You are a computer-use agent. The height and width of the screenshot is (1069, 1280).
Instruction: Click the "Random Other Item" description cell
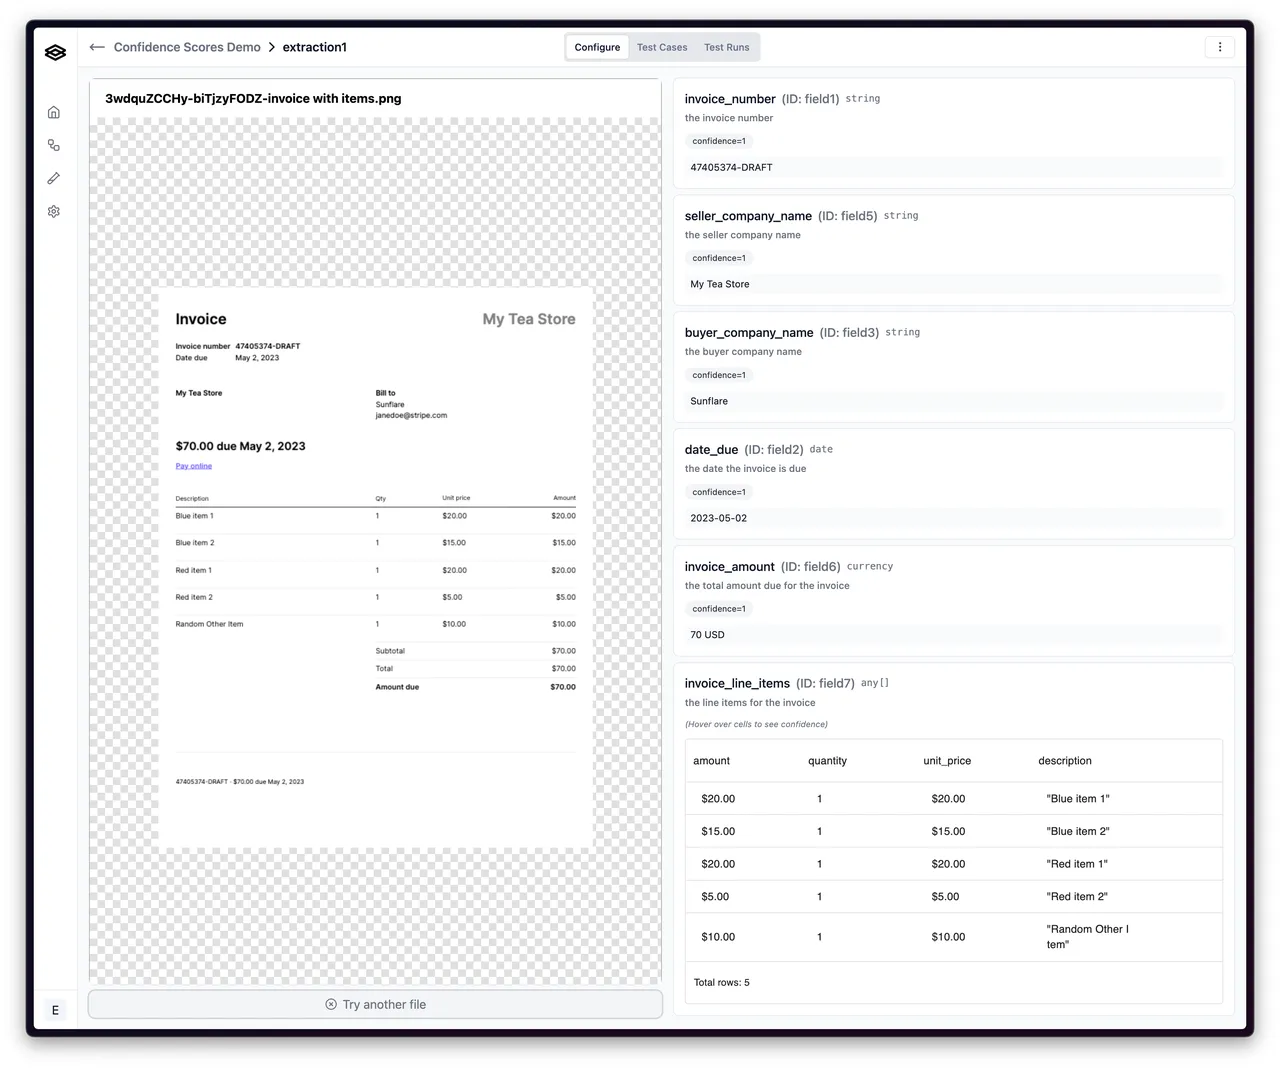(1088, 937)
